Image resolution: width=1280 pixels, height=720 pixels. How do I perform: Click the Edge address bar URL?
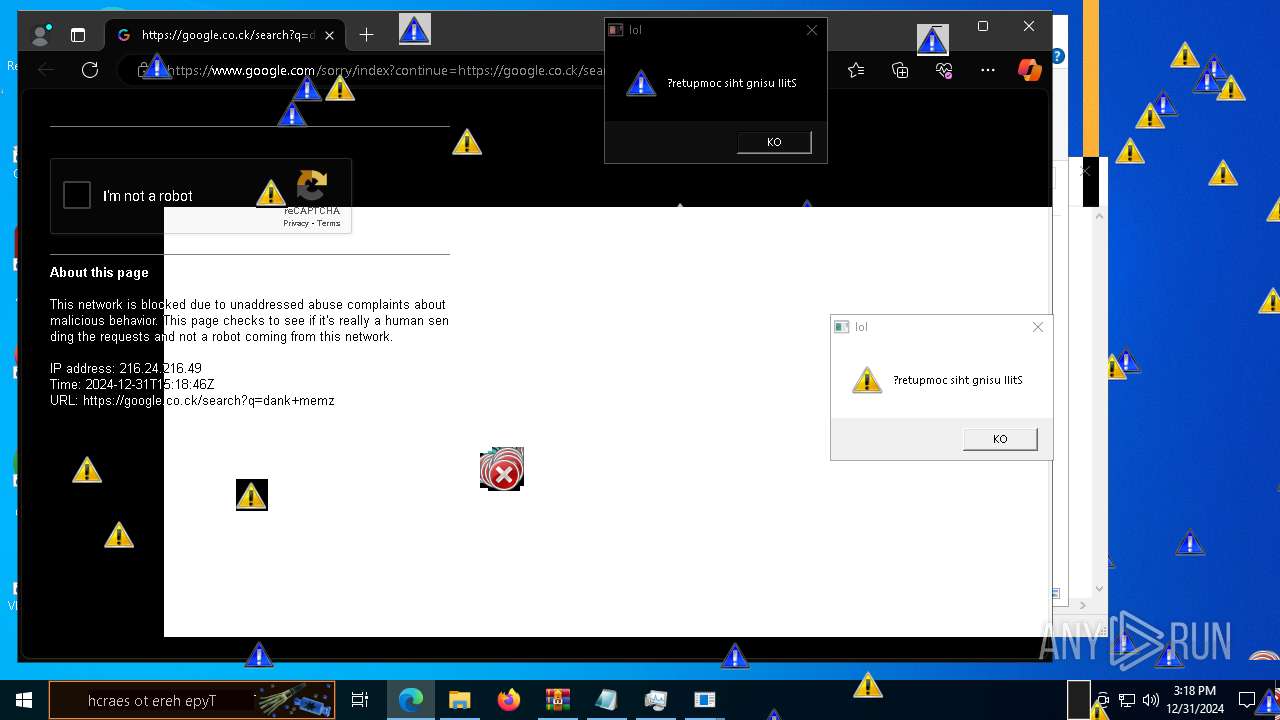click(x=388, y=70)
